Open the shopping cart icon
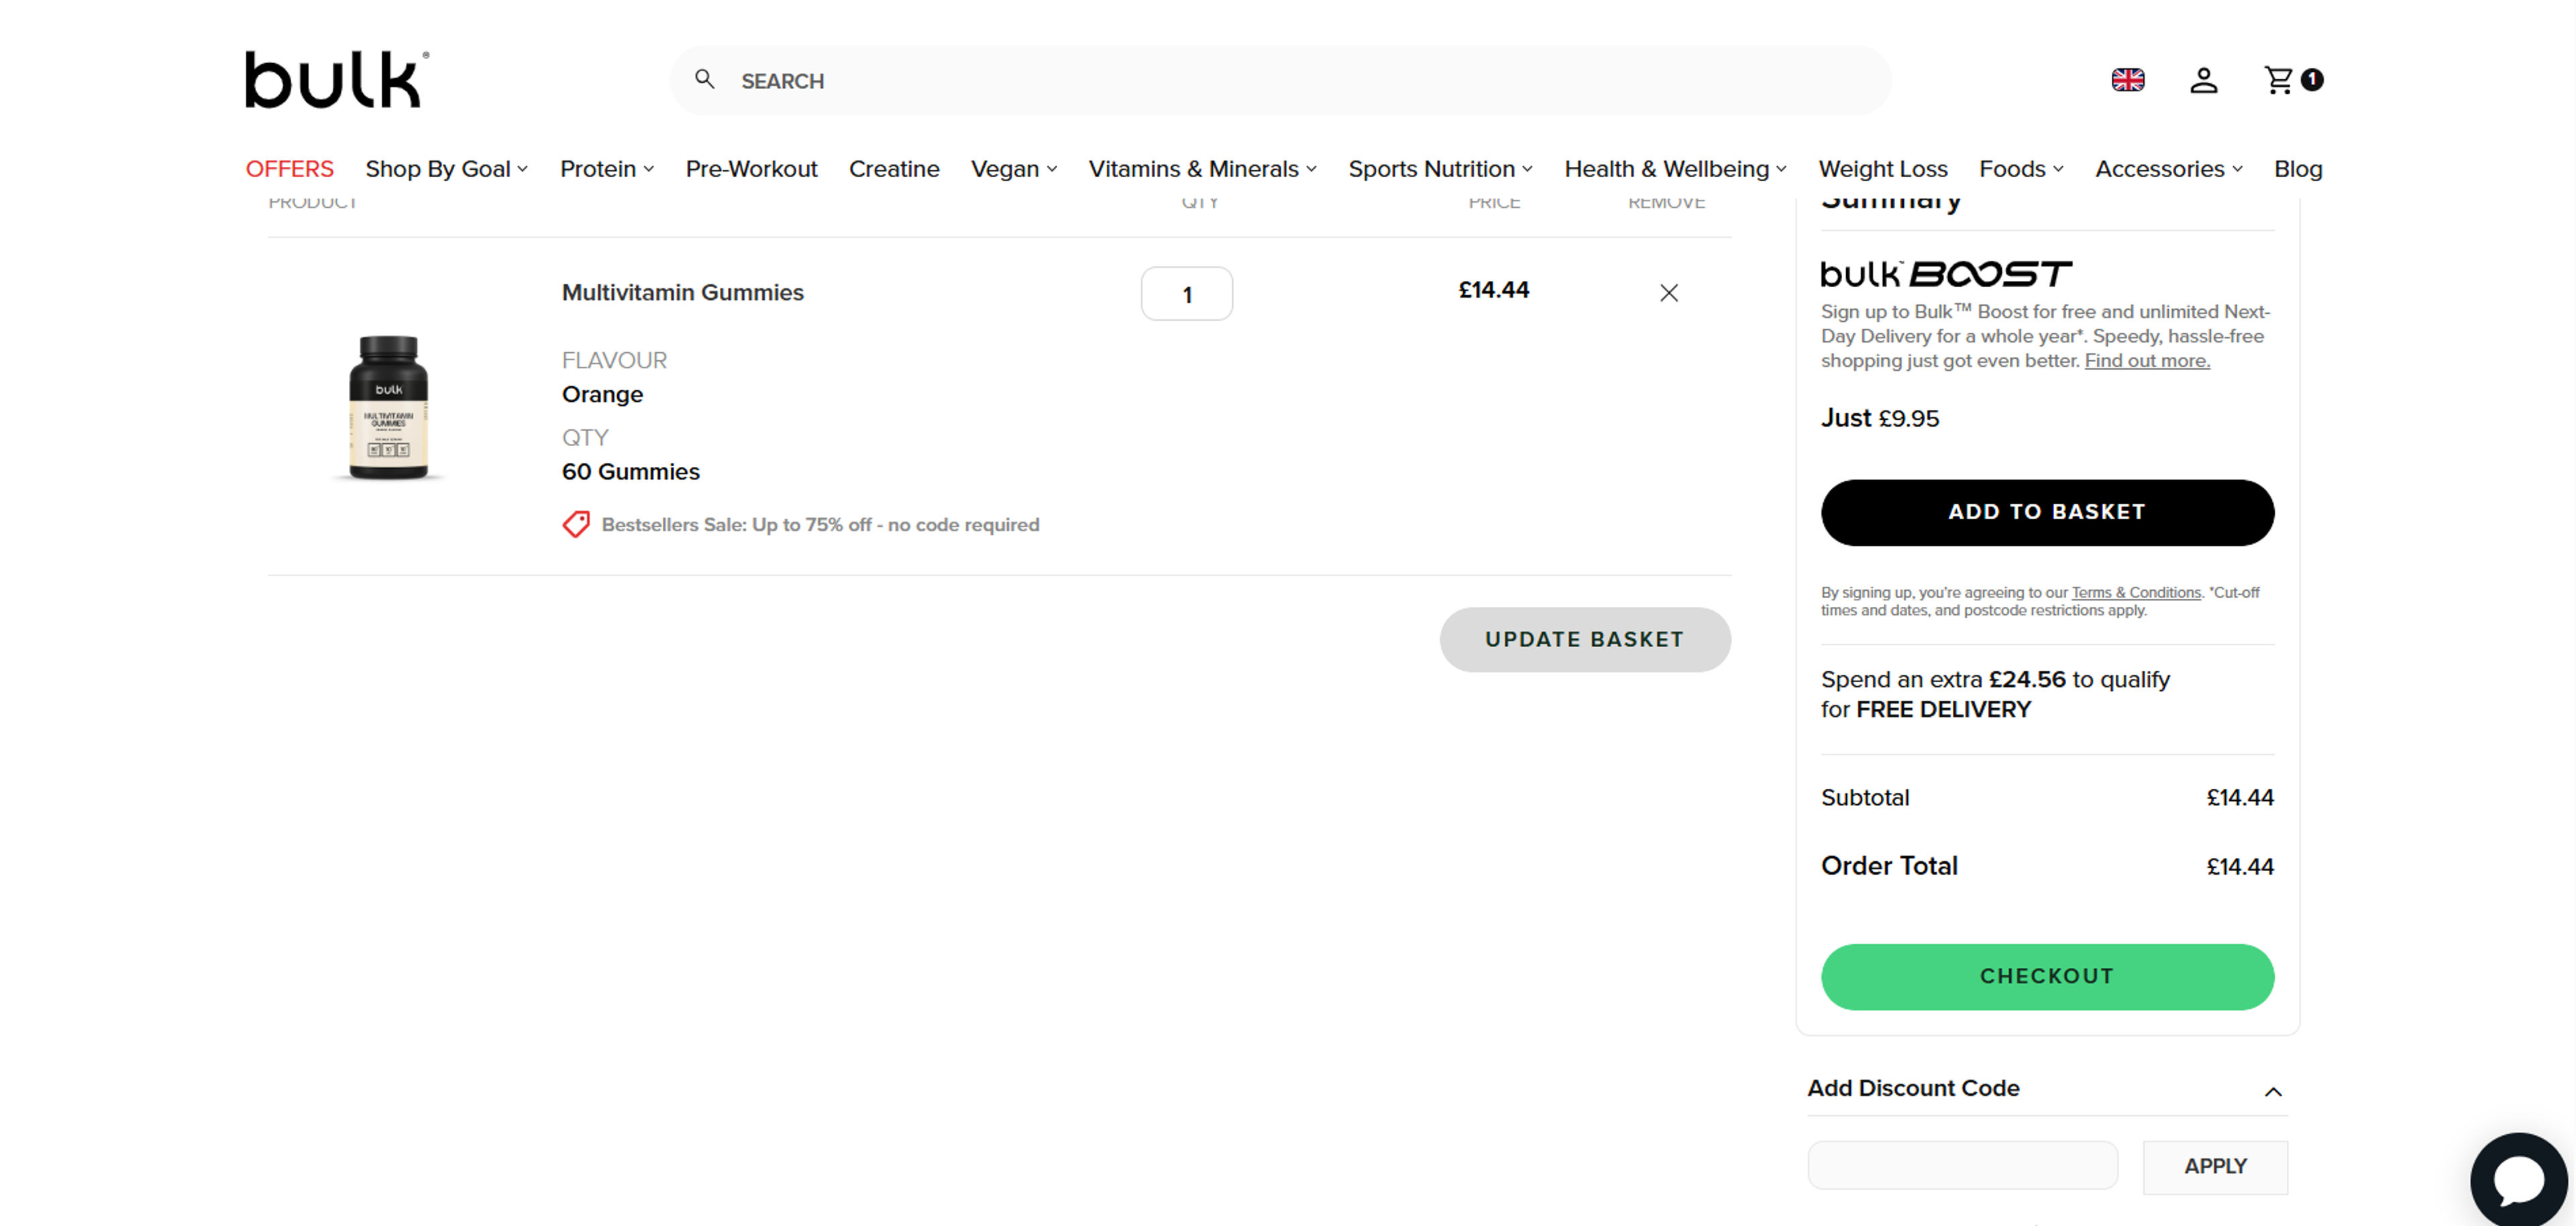Screen dimensions: 2576x1226 [x=2278, y=80]
